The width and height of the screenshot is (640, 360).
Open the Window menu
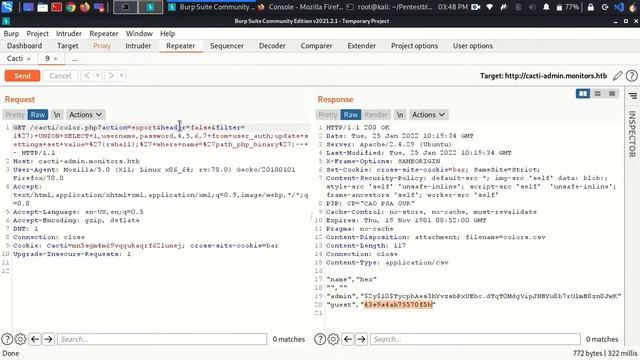[x=139, y=33]
